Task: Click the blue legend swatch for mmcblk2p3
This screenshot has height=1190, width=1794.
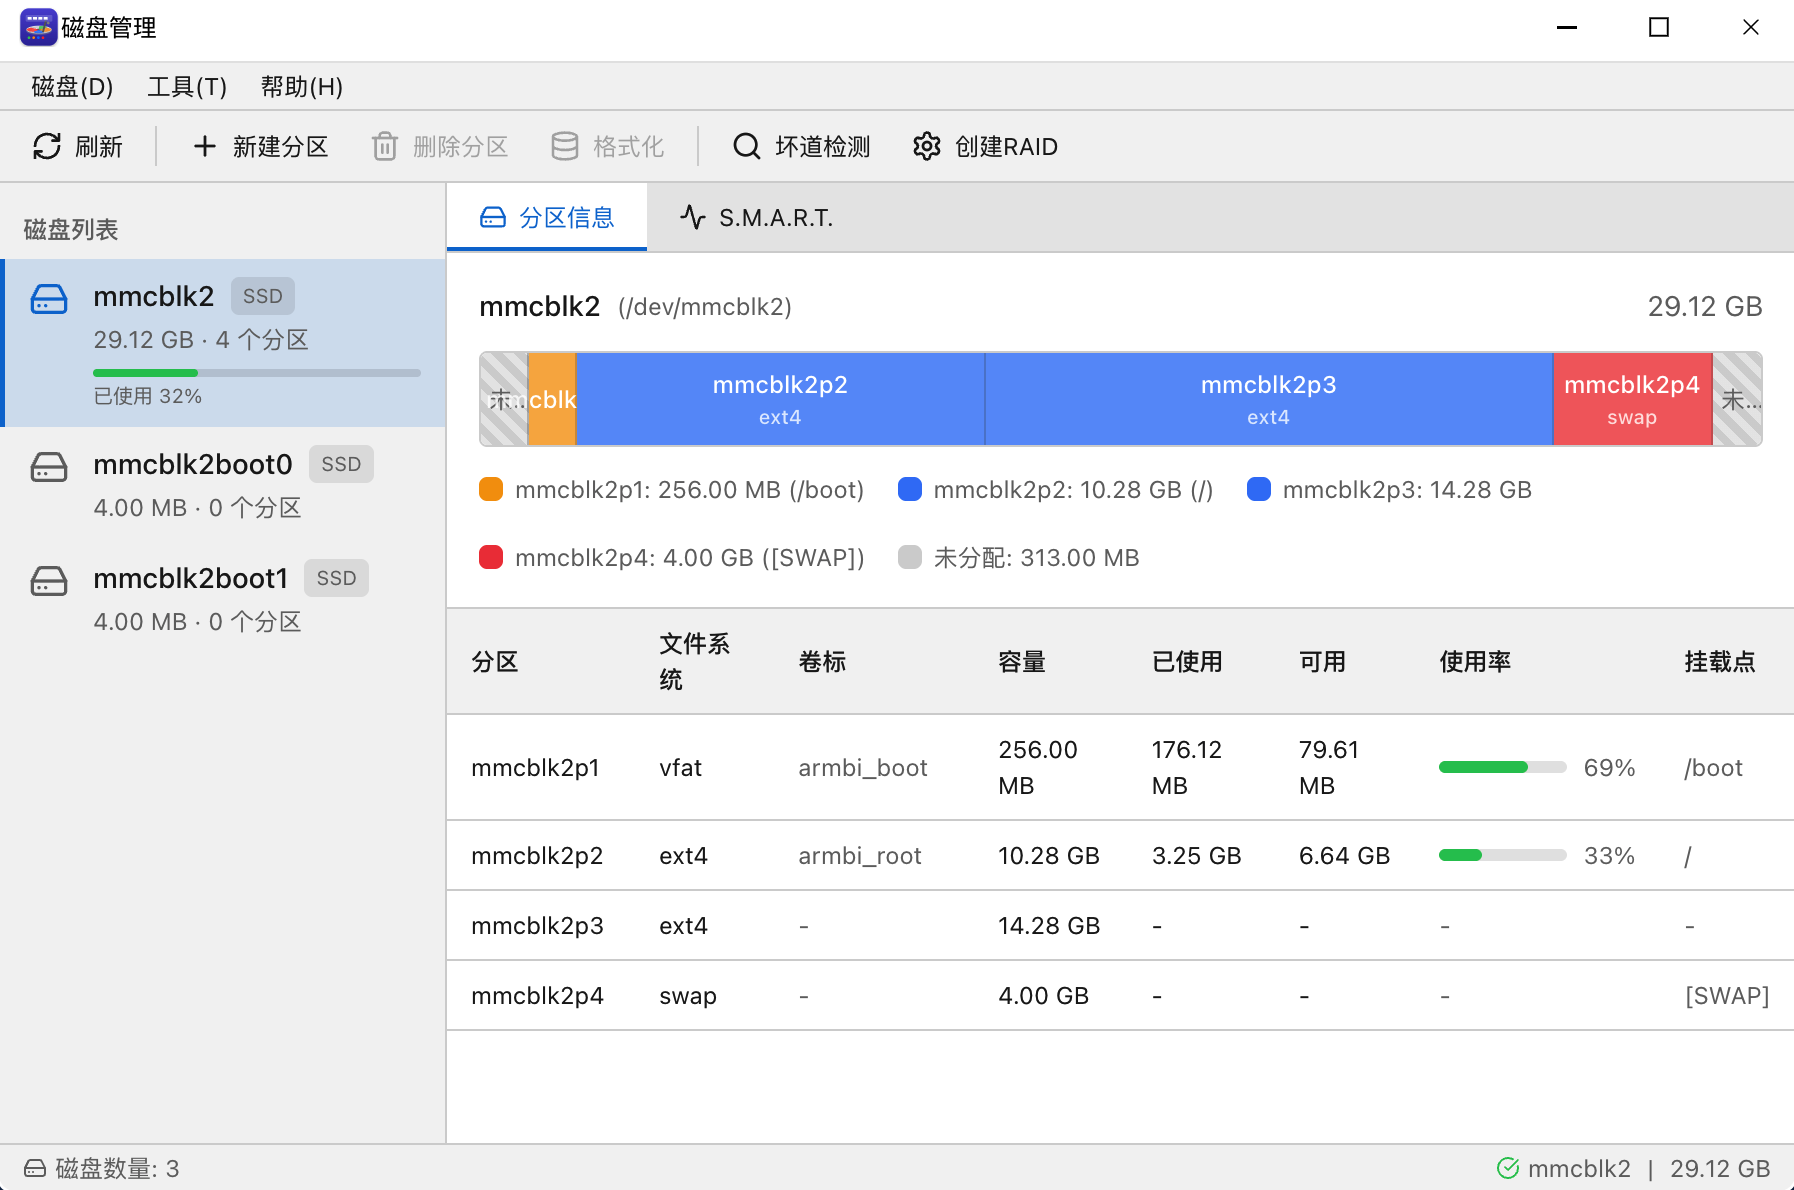Action: (1259, 489)
